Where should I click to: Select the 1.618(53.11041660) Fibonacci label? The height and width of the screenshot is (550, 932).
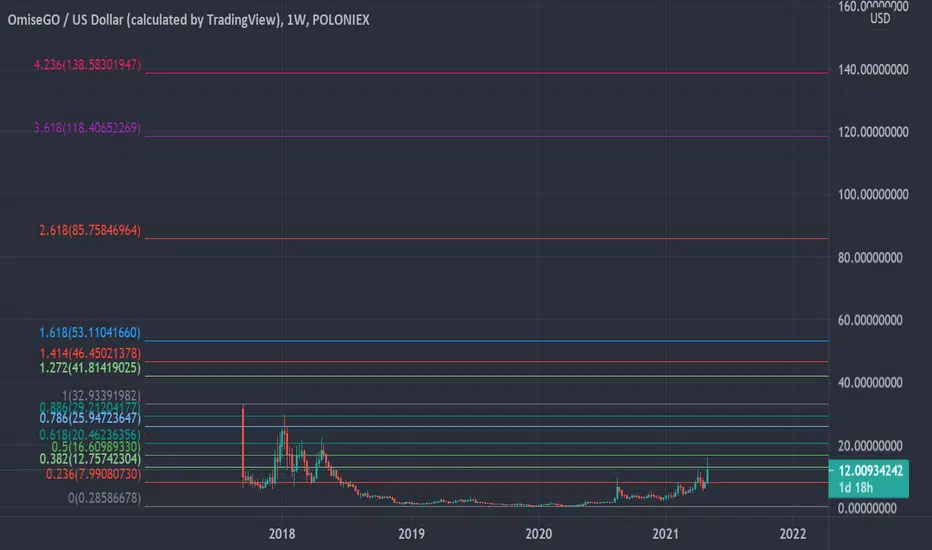click(90, 332)
